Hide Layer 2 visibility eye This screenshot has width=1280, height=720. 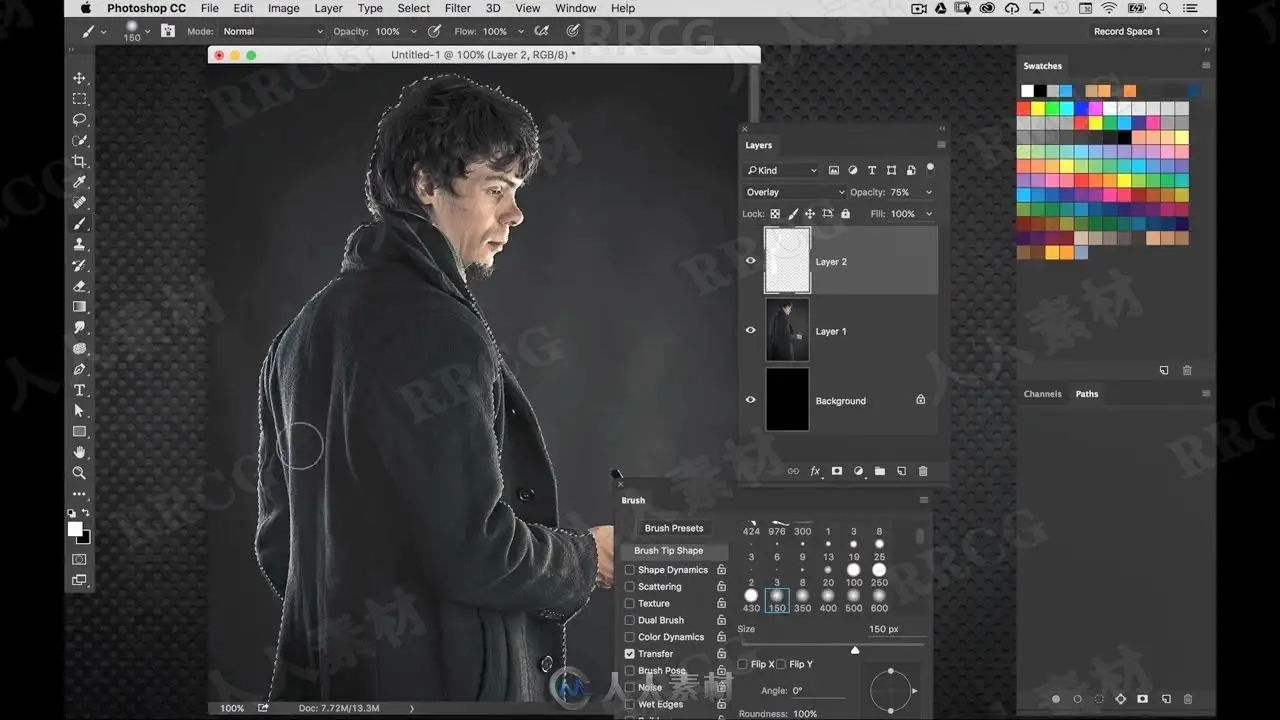tap(751, 261)
